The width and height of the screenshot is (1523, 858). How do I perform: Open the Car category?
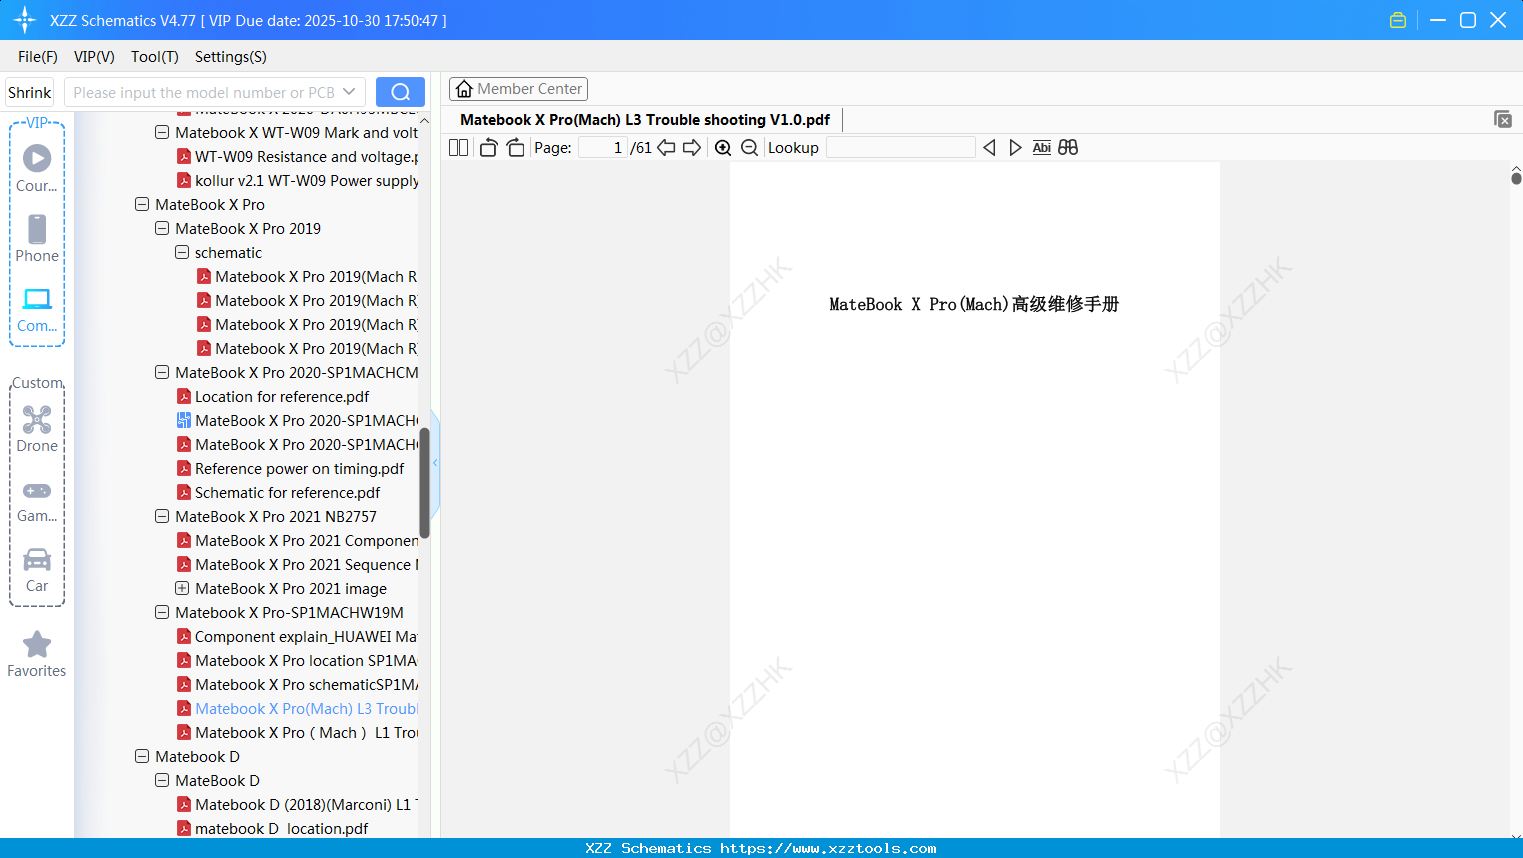(x=37, y=570)
